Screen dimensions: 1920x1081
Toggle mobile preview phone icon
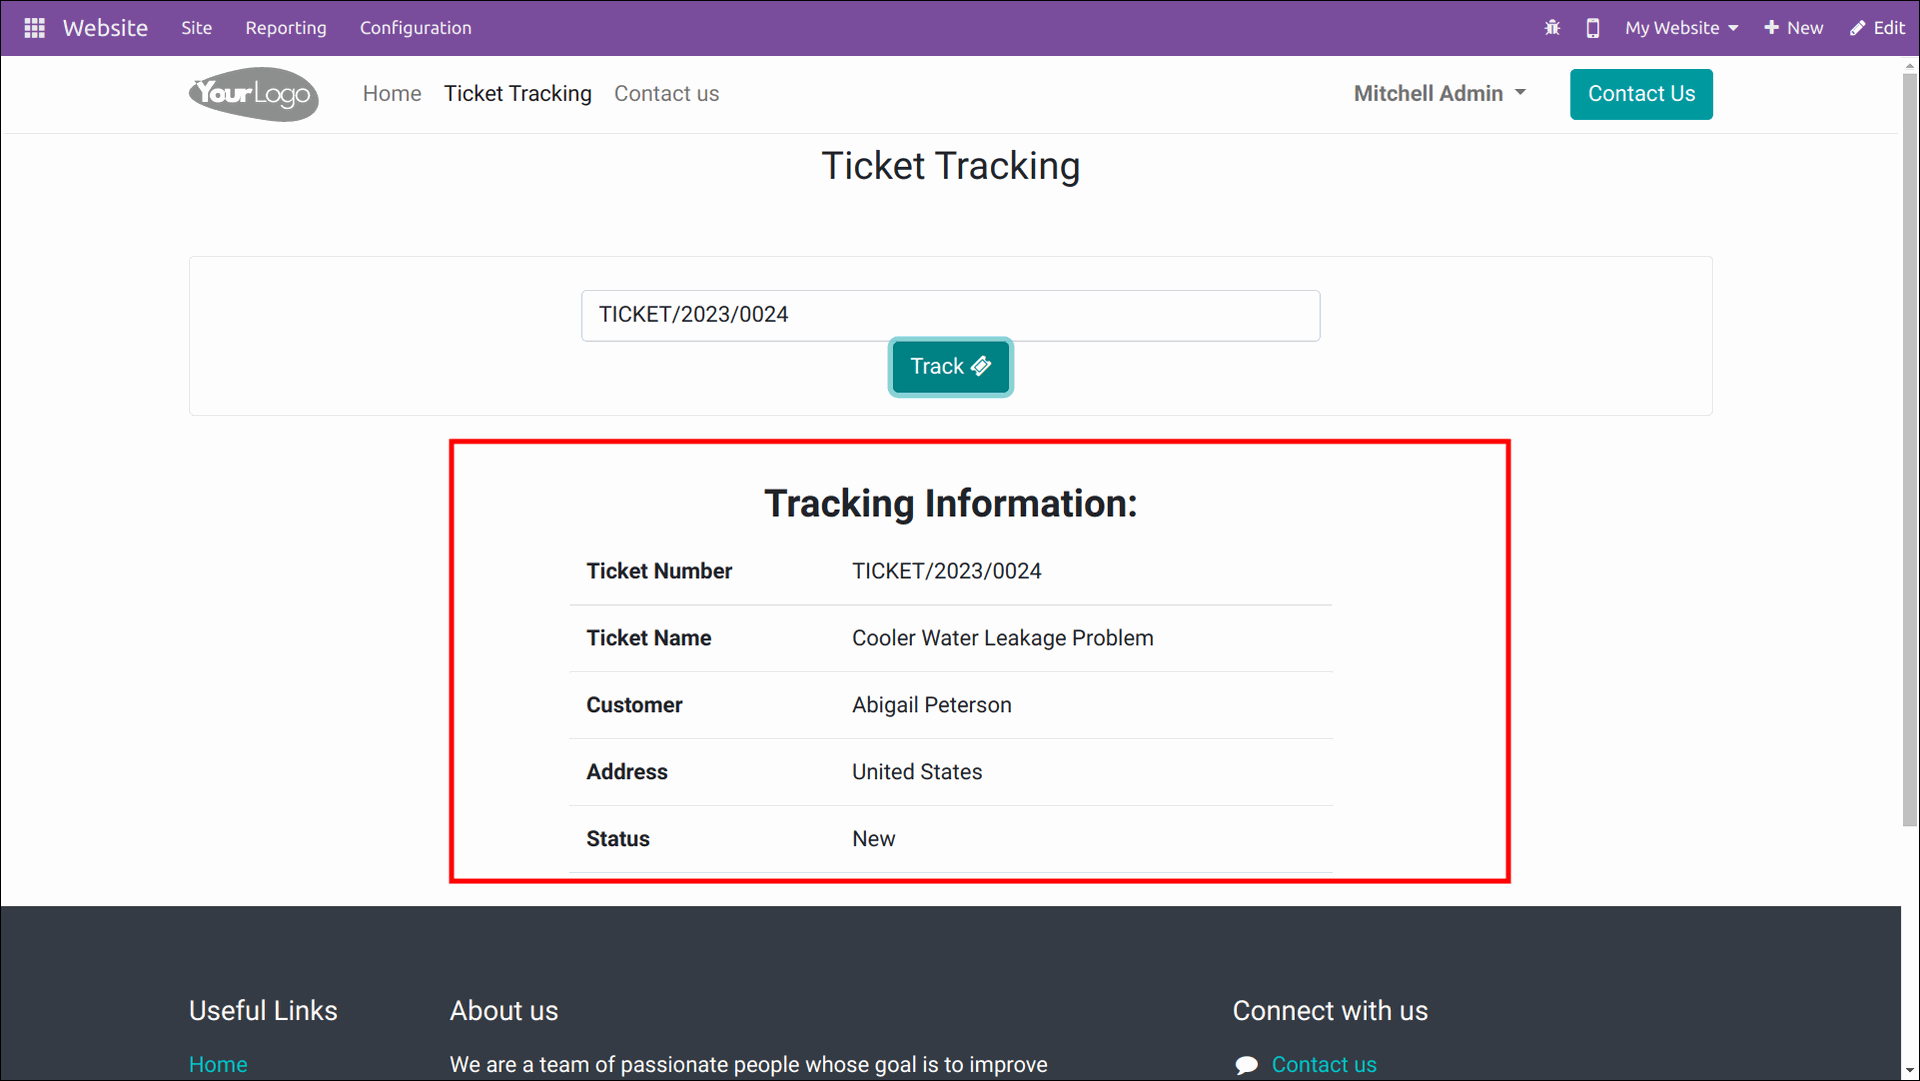click(x=1593, y=28)
